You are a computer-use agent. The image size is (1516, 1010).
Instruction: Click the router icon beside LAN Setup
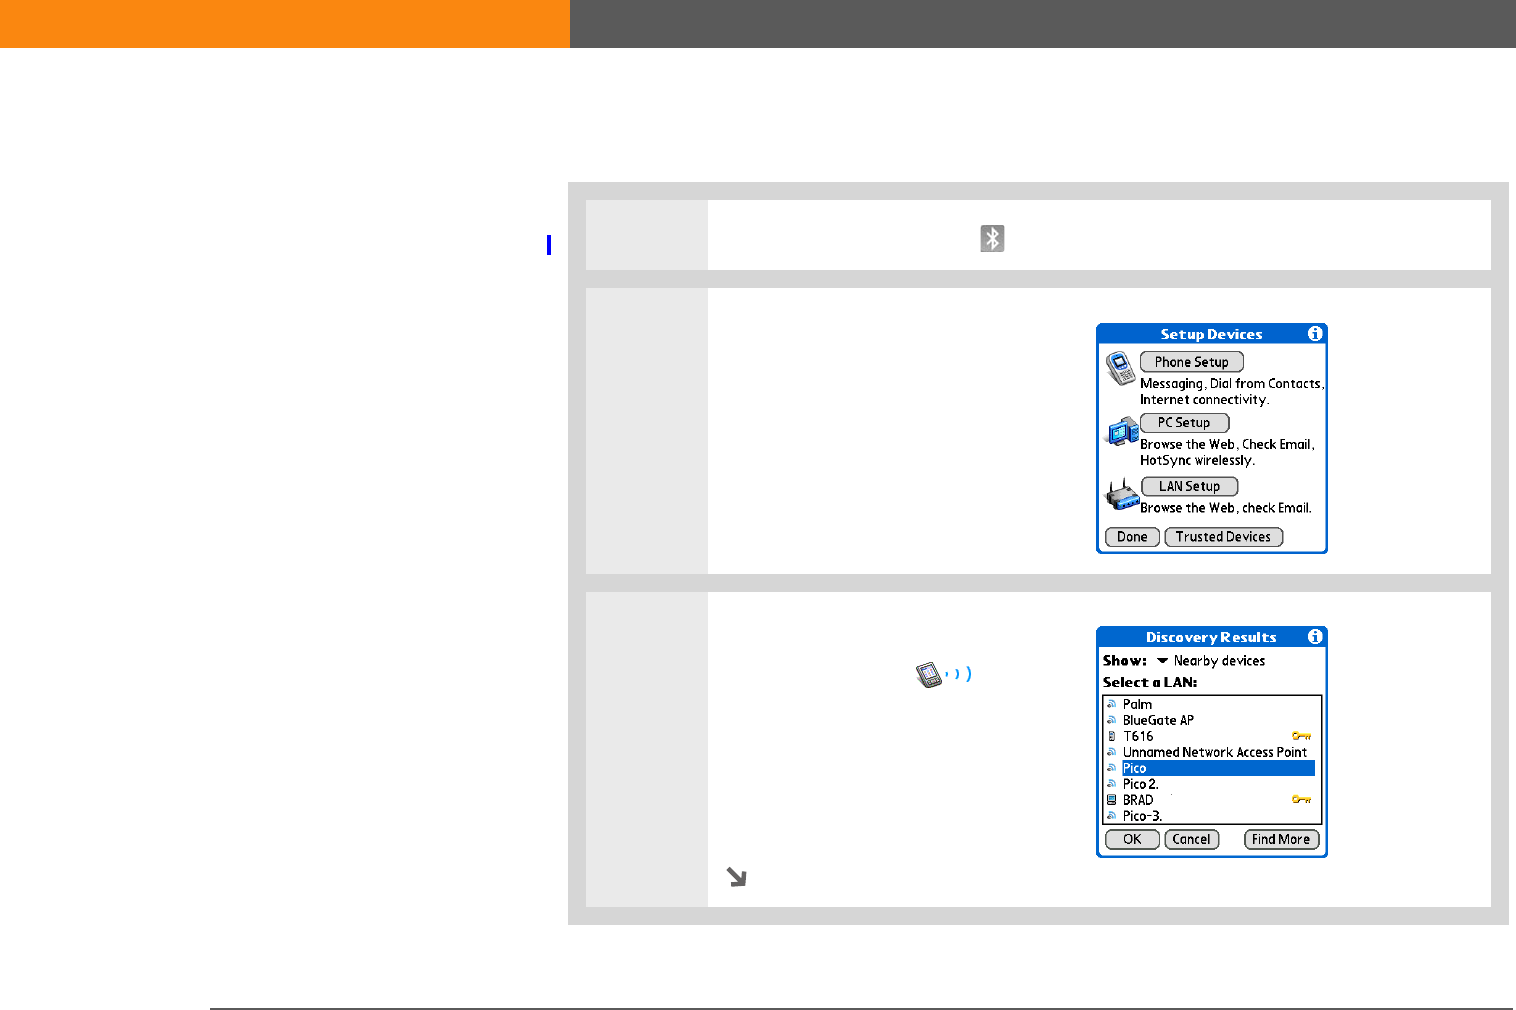coord(1122,494)
